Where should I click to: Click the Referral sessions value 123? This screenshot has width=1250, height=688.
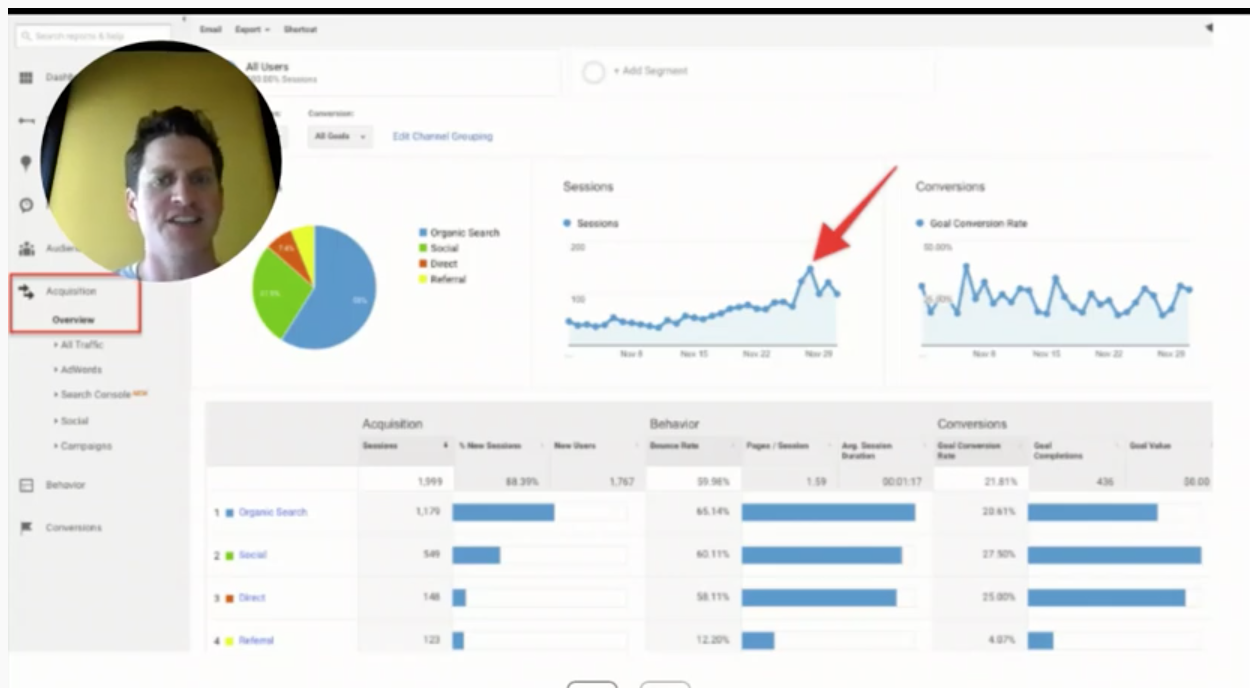[431, 641]
